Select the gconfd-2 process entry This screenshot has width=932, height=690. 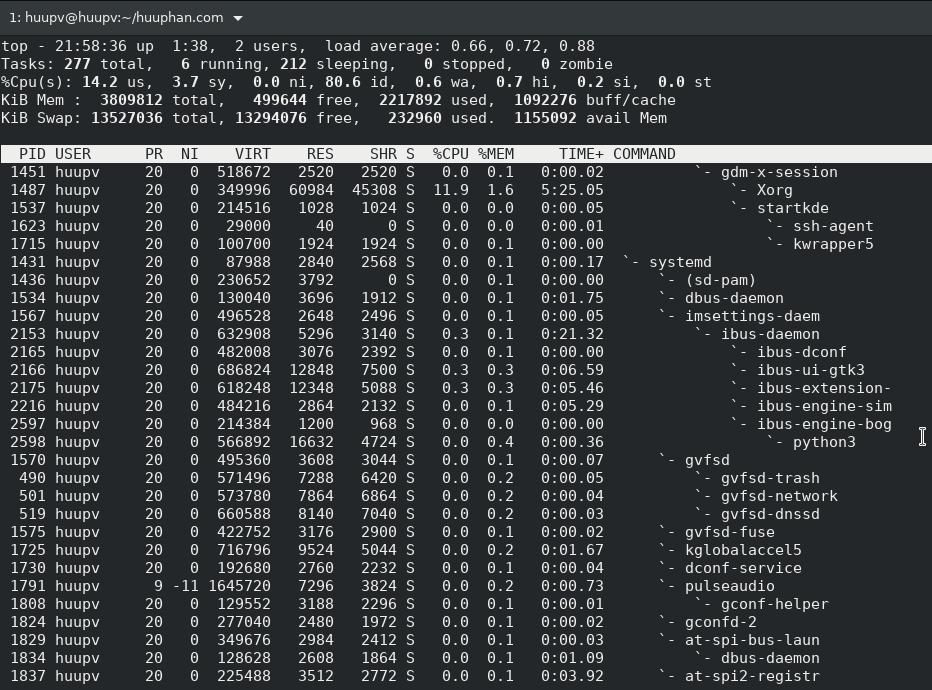[720, 622]
